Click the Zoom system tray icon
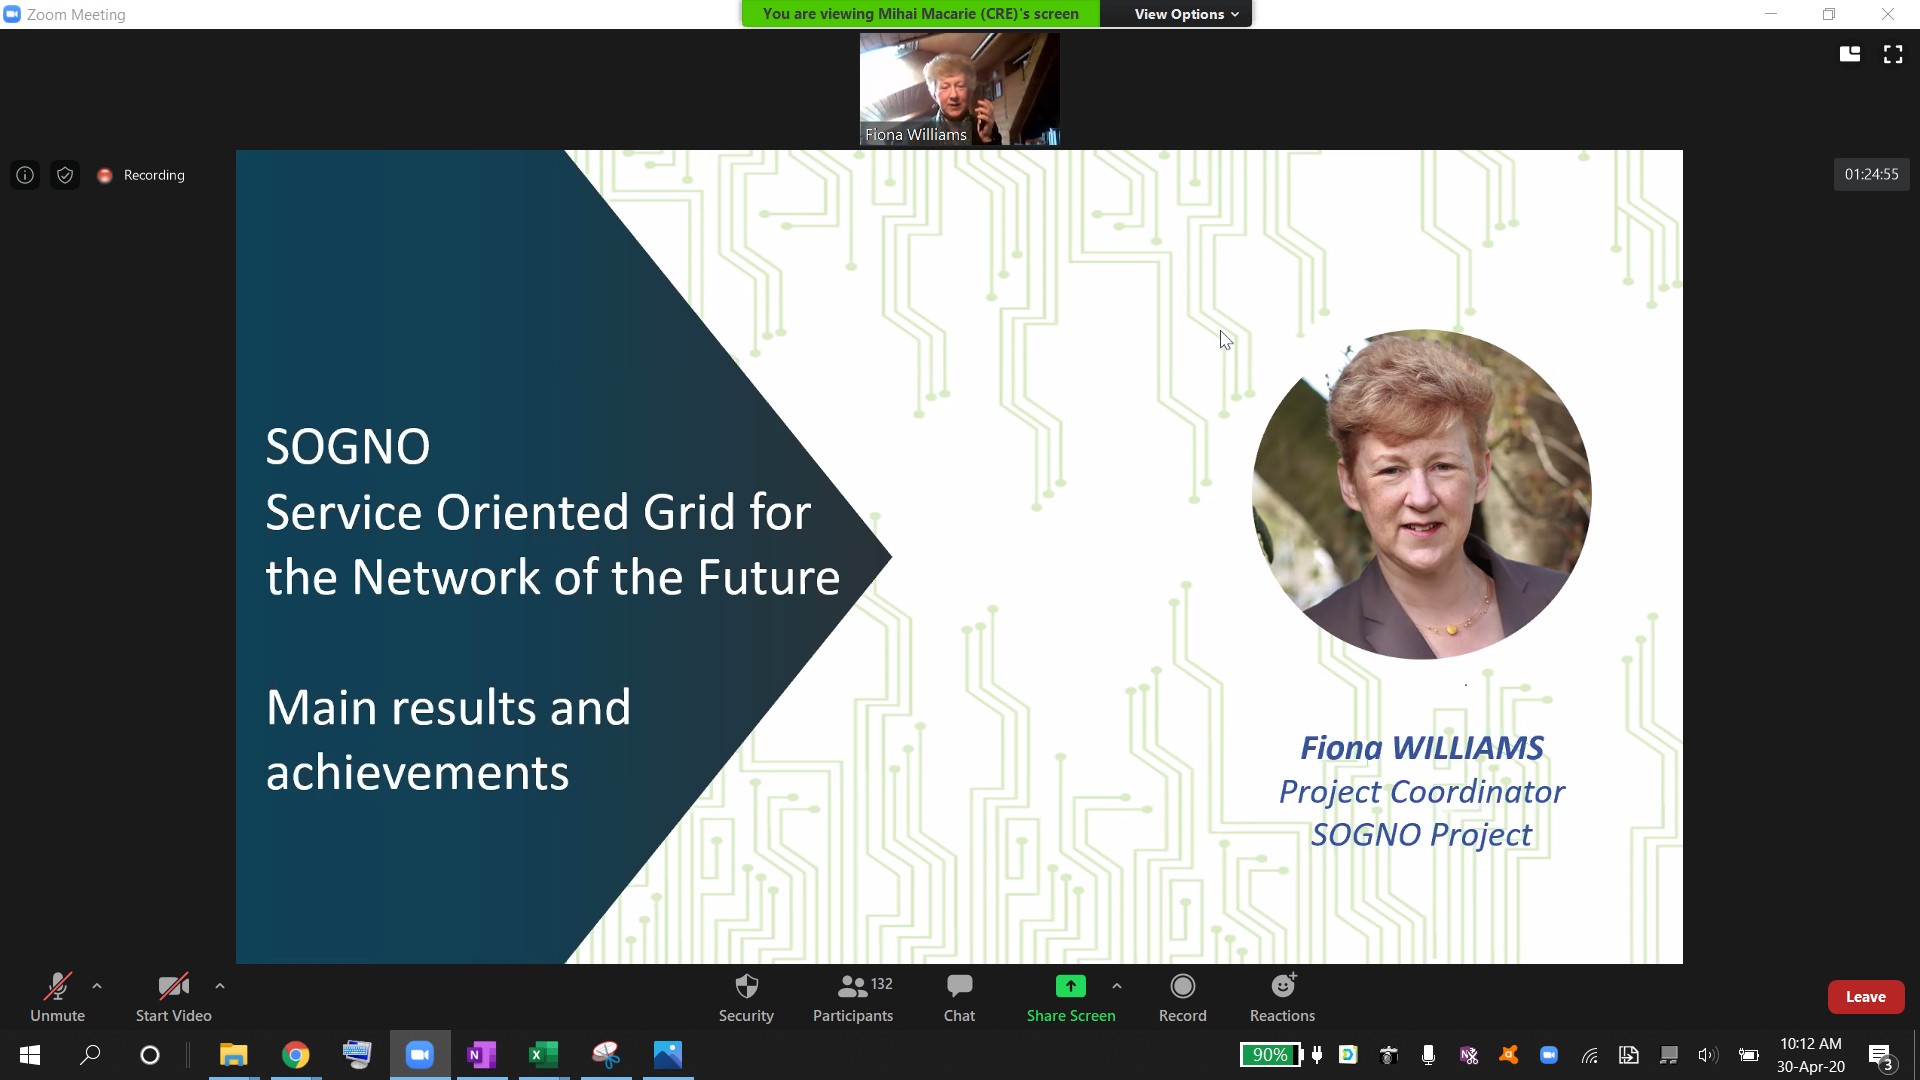 [1549, 1055]
